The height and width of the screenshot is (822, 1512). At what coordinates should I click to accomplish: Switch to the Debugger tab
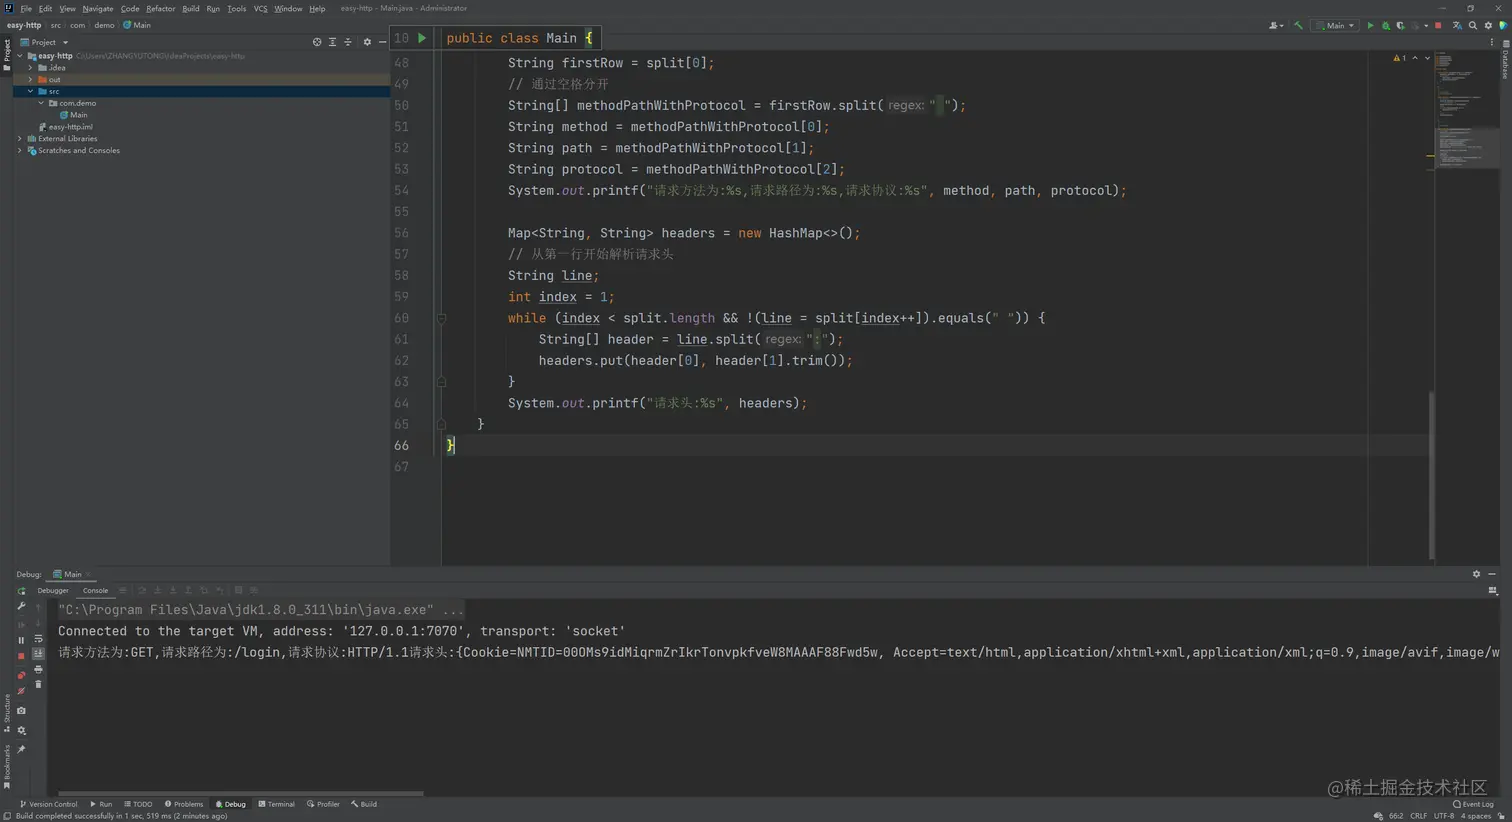pos(53,591)
